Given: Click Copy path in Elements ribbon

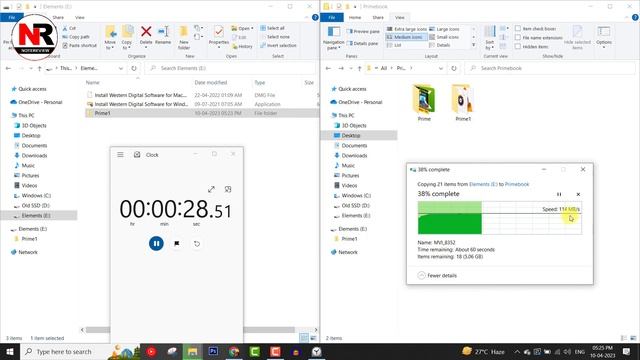Looking at the screenshot, I should 76,37.
